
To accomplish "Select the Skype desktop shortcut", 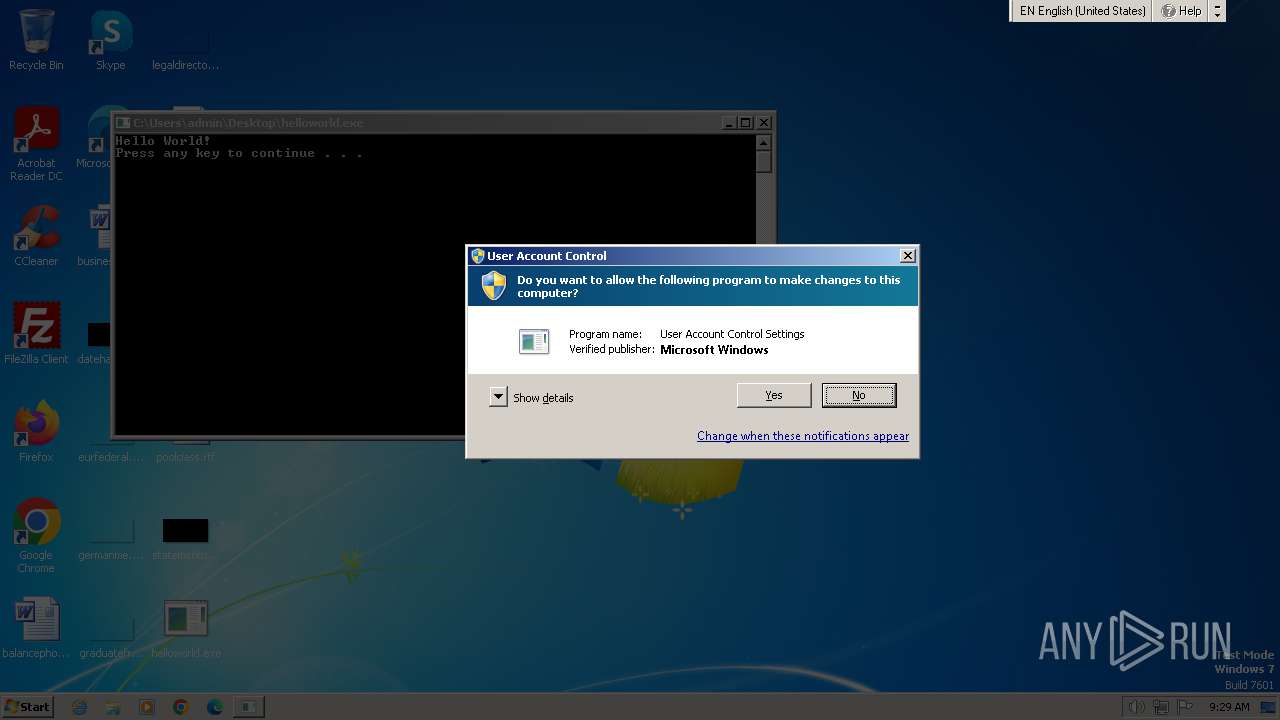I will (111, 40).
